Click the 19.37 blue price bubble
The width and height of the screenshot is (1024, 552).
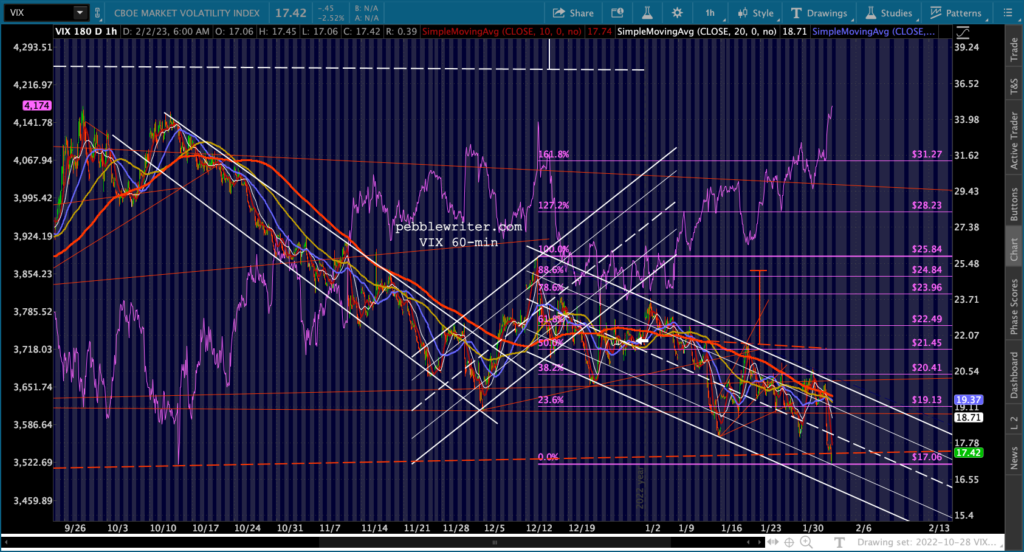click(x=968, y=399)
